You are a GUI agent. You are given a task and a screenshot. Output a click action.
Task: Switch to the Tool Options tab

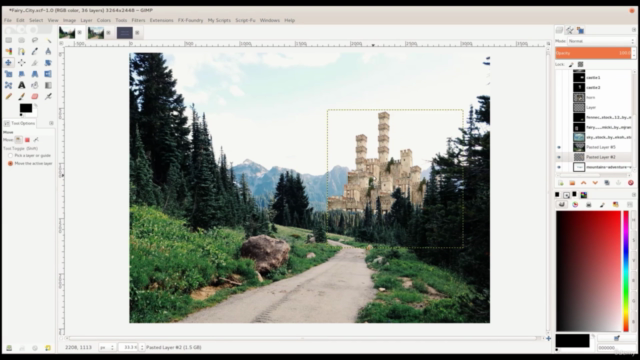coord(20,123)
